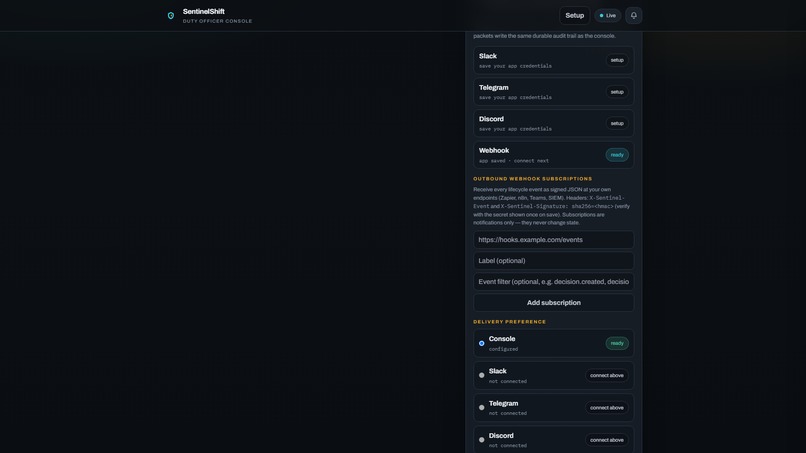
Task: Click setup badge on the Telegram channel card
Action: 617,92
